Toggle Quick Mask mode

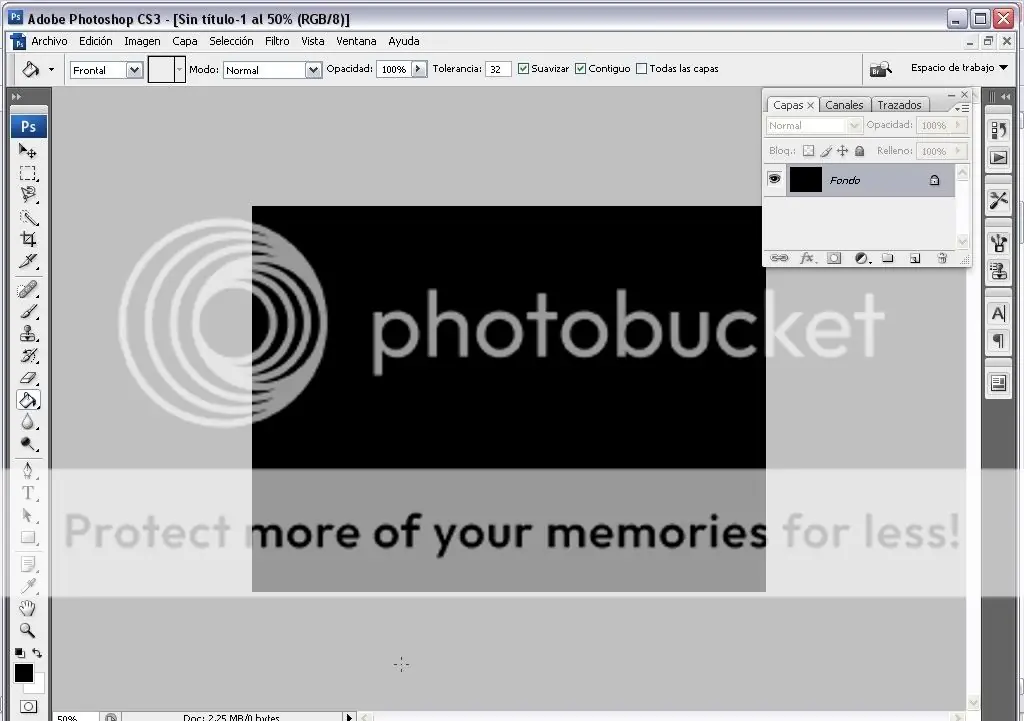coord(28,706)
